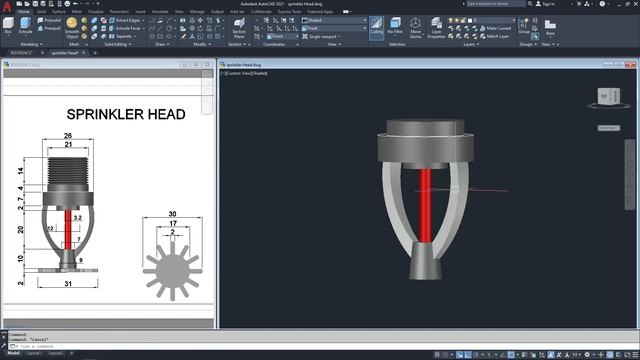Open the Mesh ribbon tab
Viewport: 640px width, 360px height.
coord(77,11)
